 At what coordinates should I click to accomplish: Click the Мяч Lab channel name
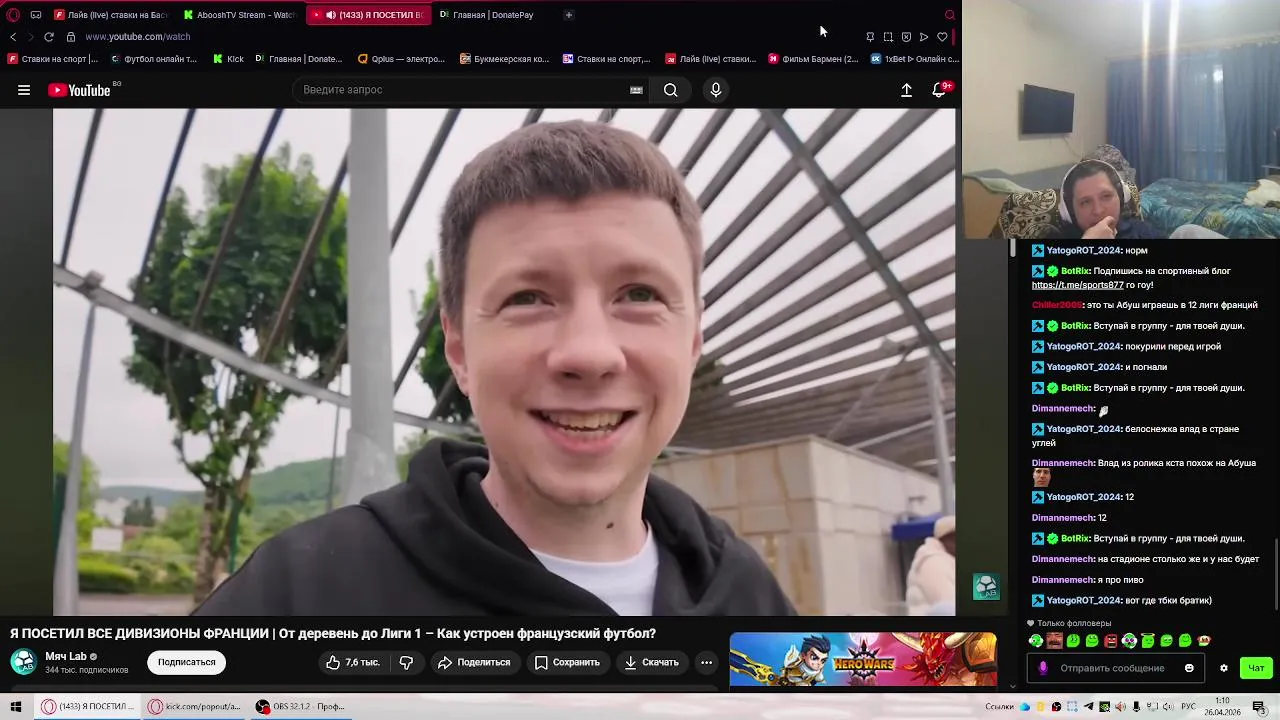tap(66, 656)
